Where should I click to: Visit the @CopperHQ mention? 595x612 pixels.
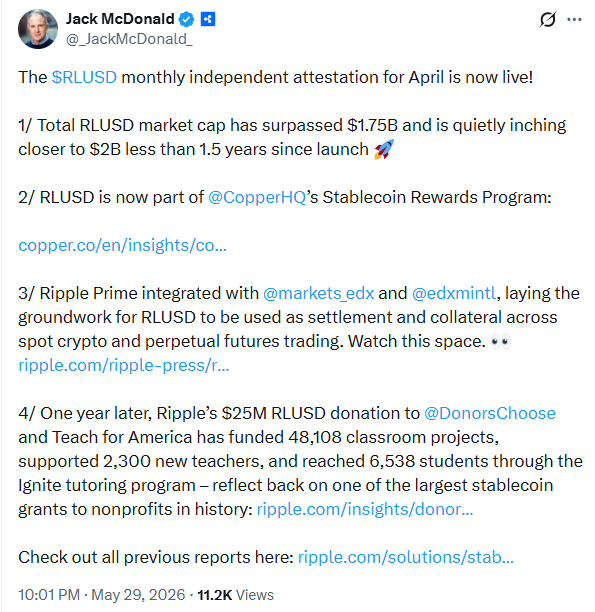(257, 197)
